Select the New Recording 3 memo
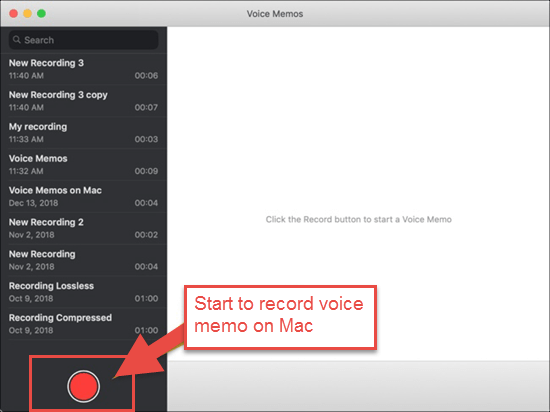The width and height of the screenshot is (550, 412). [83, 69]
